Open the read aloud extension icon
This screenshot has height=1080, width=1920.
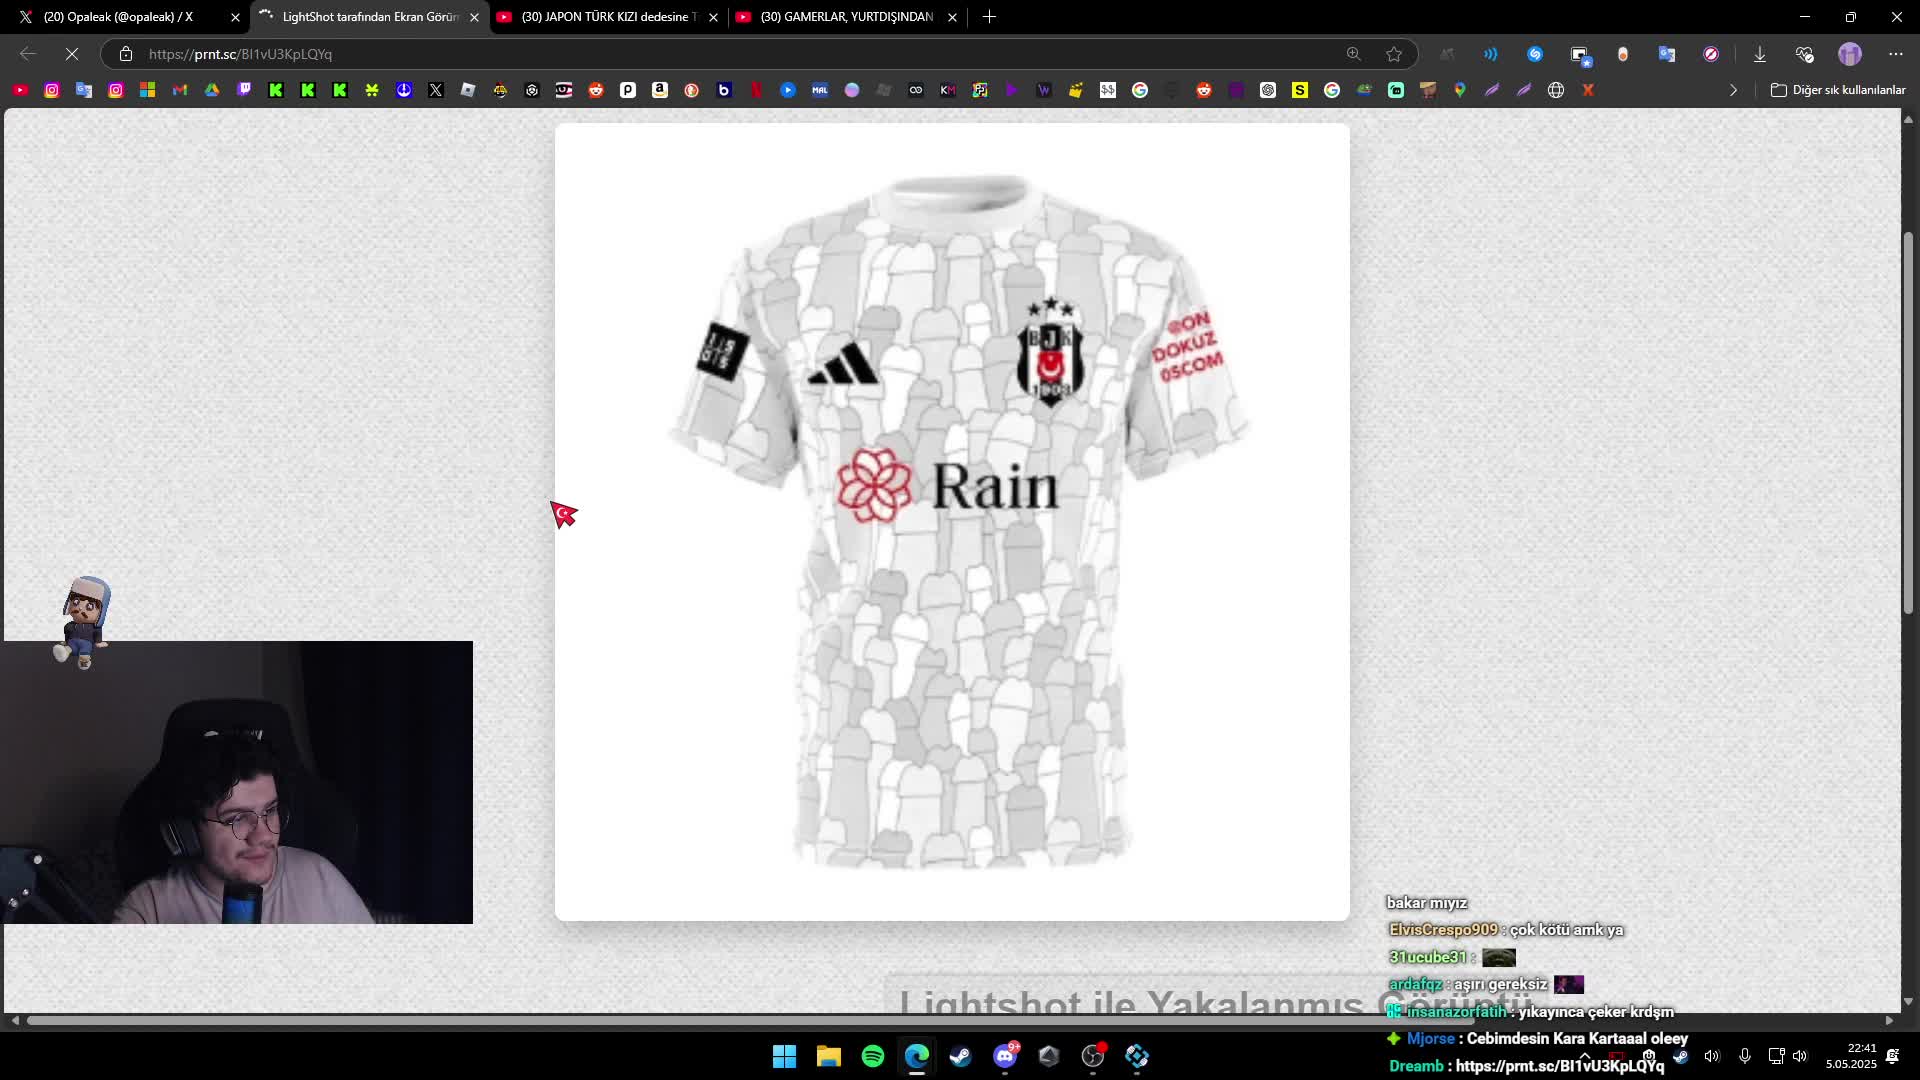[1490, 54]
